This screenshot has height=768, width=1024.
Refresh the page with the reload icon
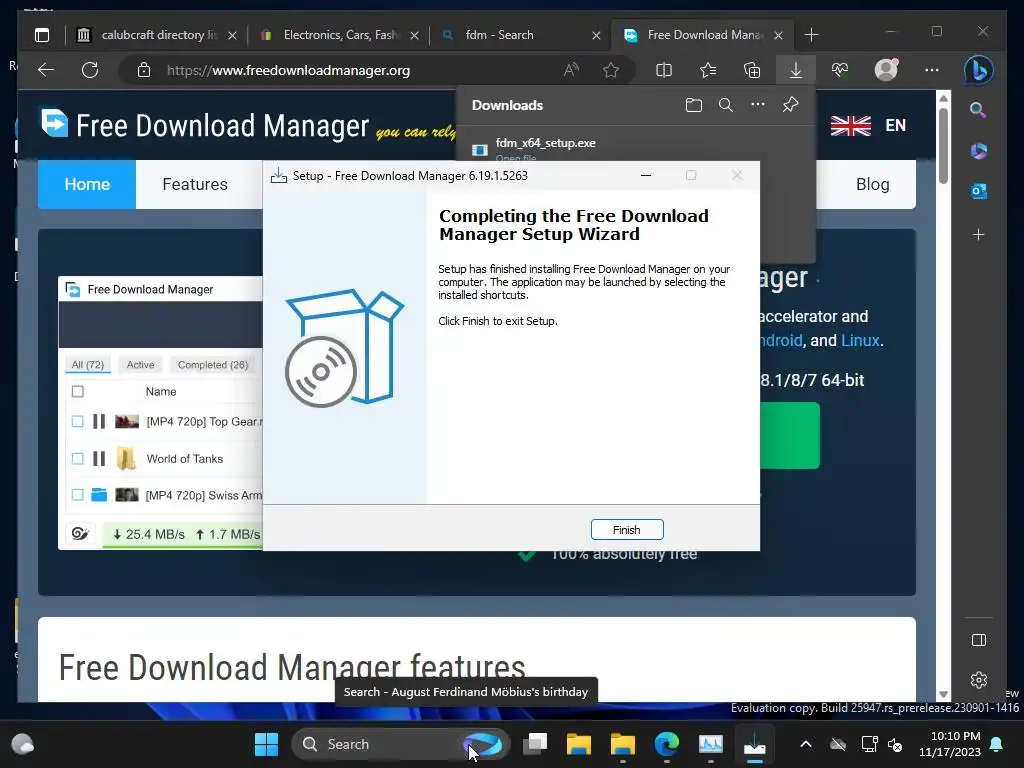click(x=90, y=70)
